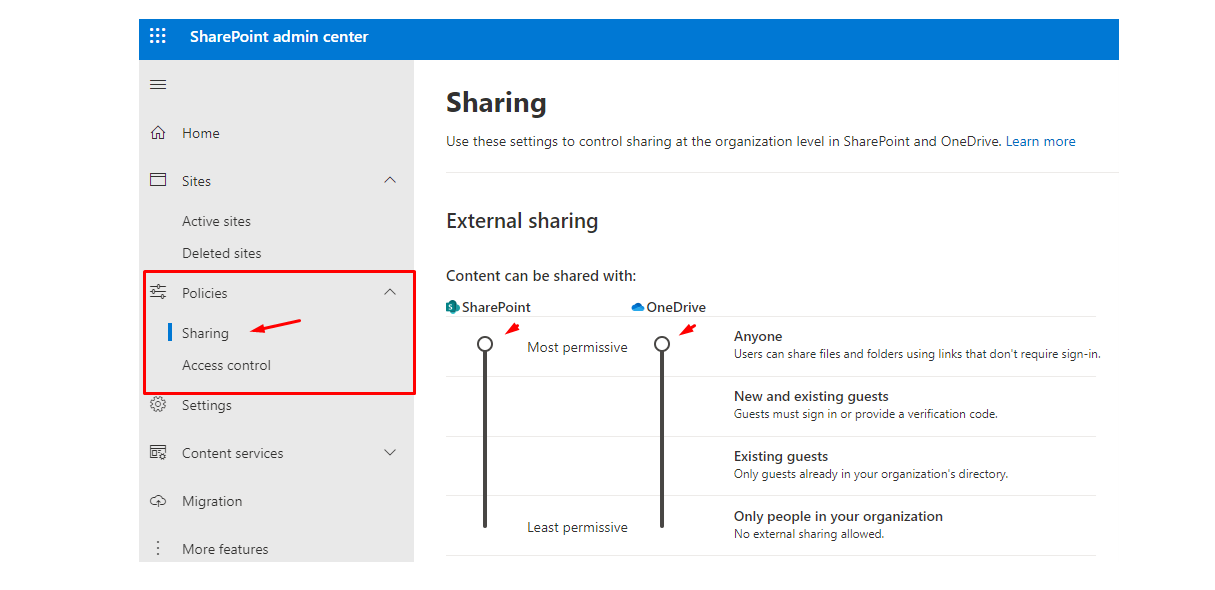Collapse the navigation hamburger menu
The height and width of the screenshot is (590, 1215).
point(158,85)
